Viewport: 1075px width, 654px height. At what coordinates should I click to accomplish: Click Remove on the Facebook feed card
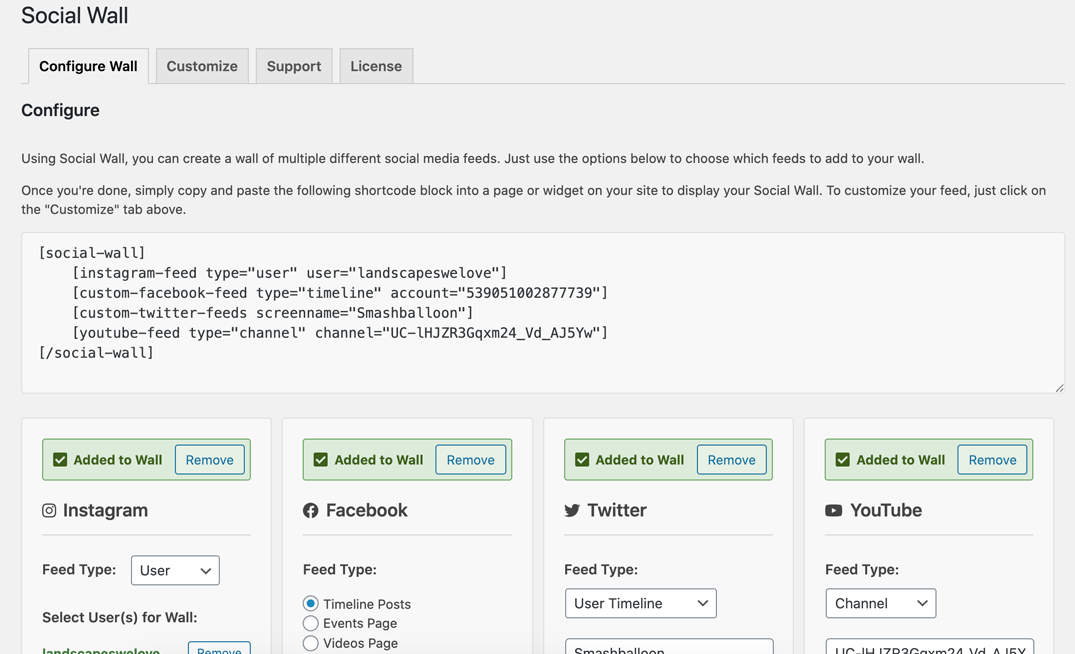(x=470, y=459)
